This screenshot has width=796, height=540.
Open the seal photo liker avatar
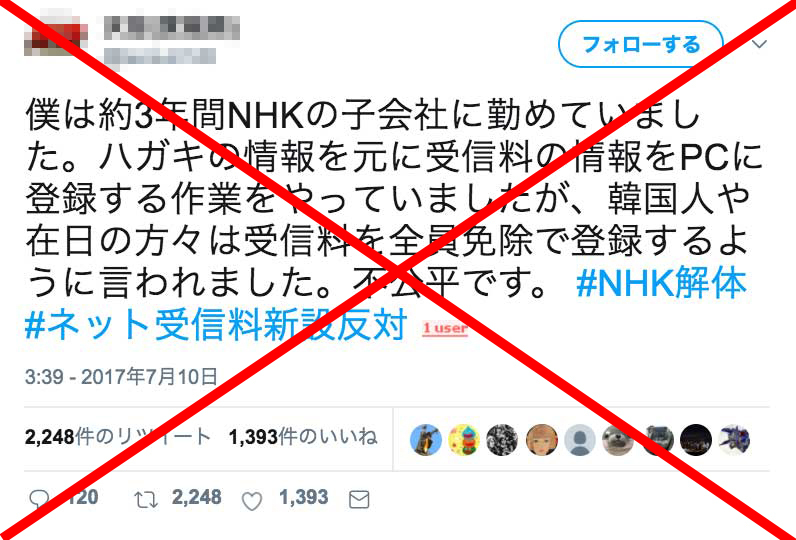click(x=618, y=440)
